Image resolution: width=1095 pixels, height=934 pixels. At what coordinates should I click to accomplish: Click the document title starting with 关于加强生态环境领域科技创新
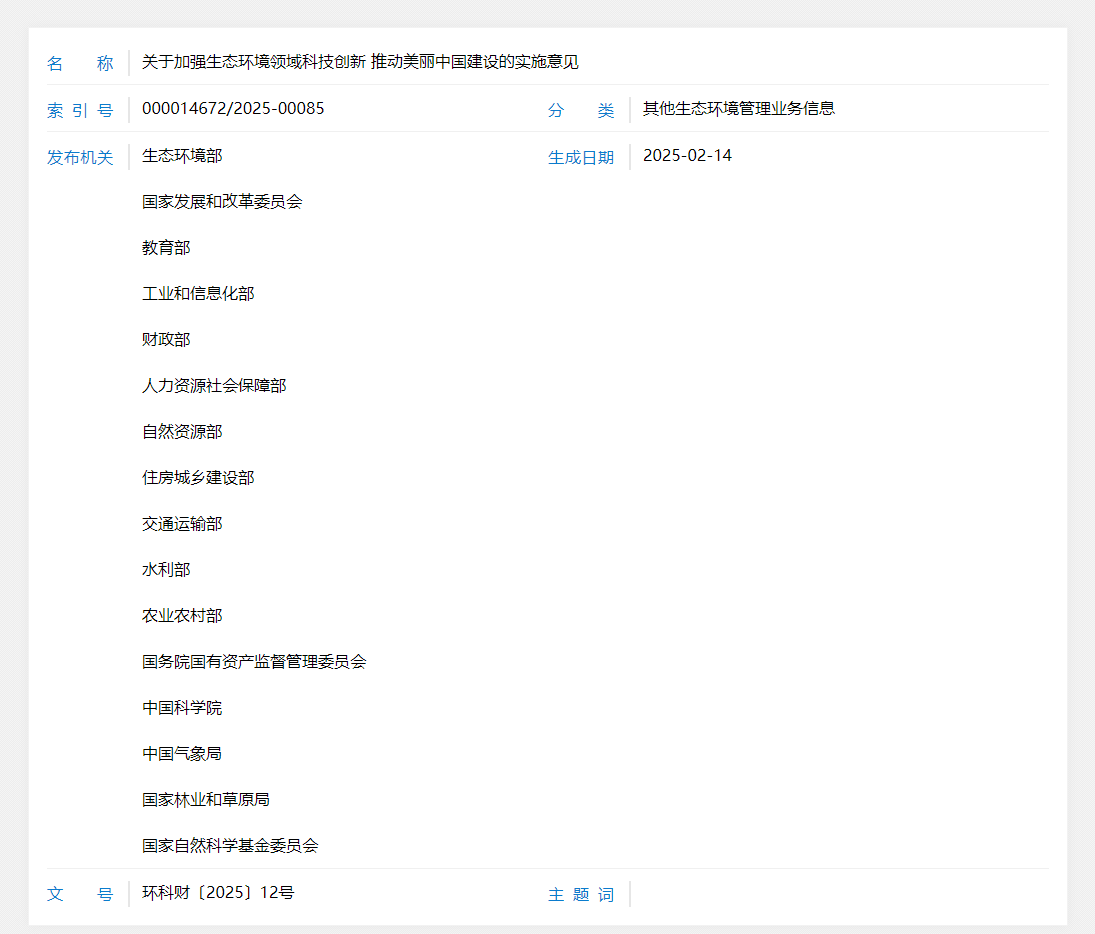[x=360, y=62]
